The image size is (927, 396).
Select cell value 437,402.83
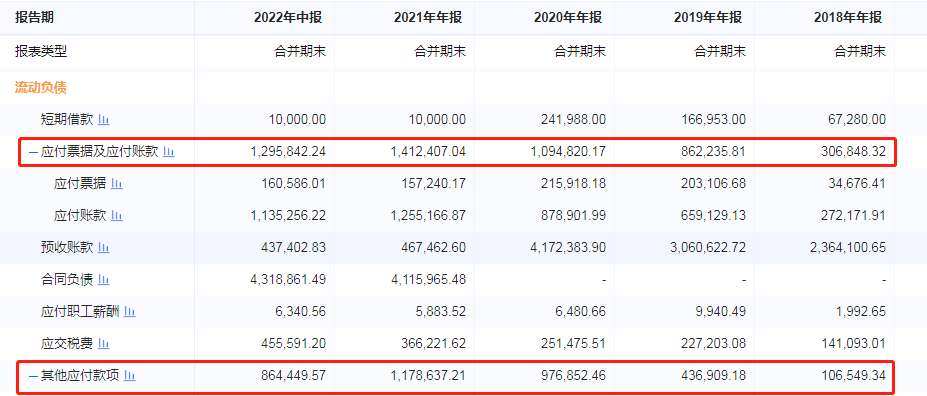(x=293, y=248)
